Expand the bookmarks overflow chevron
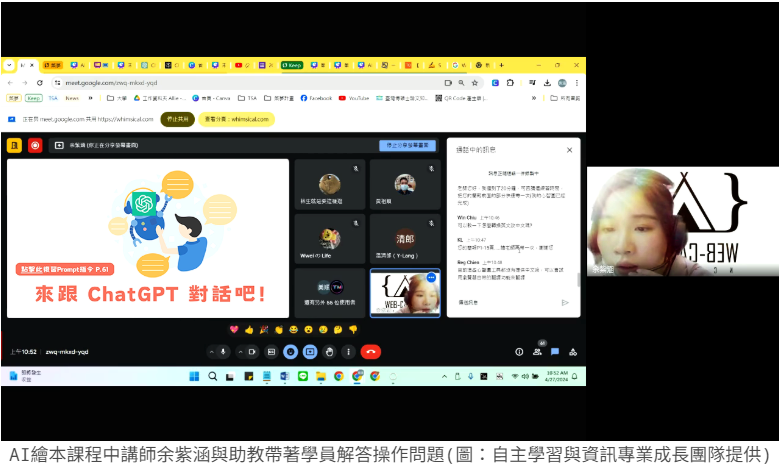The height and width of the screenshot is (464, 779). pos(534,98)
